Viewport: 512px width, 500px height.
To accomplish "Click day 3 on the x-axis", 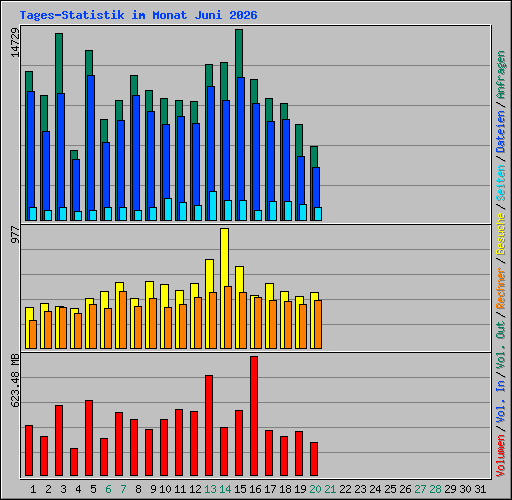I will click(x=63, y=489).
